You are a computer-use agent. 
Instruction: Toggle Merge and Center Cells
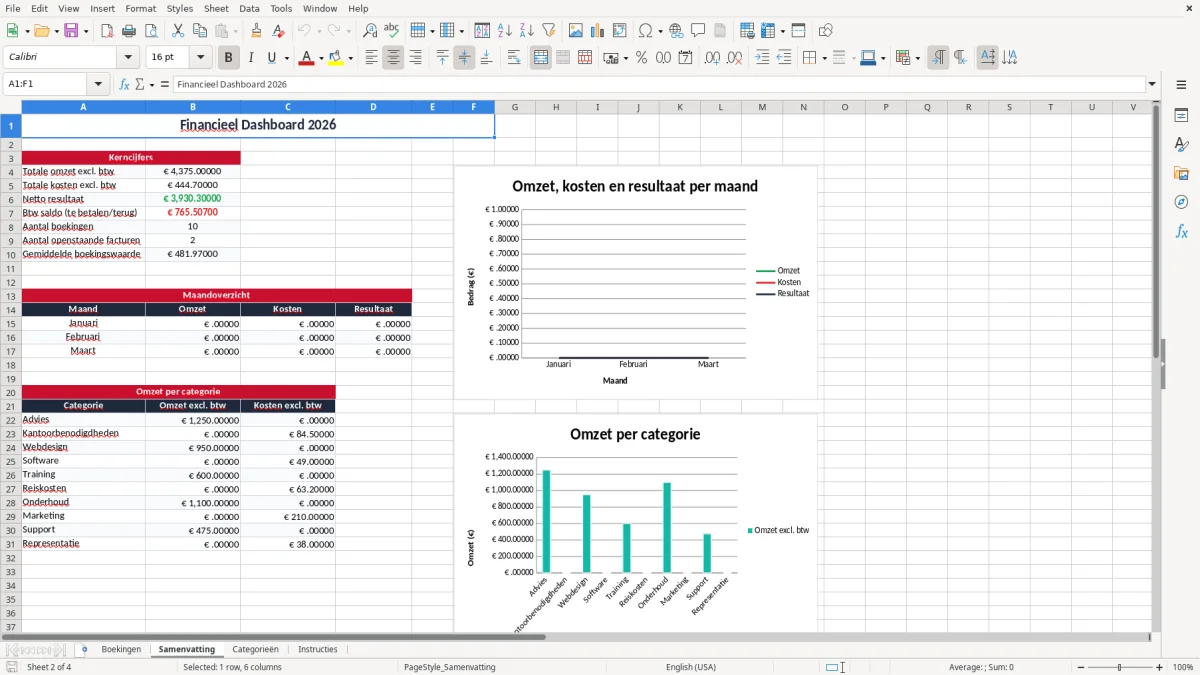click(x=541, y=58)
